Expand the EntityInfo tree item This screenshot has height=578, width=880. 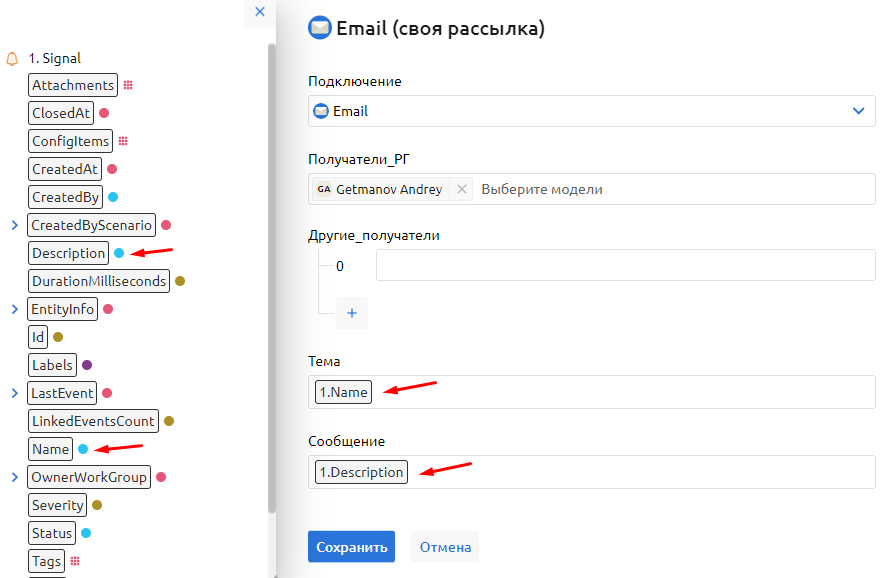pyautogui.click(x=14, y=309)
